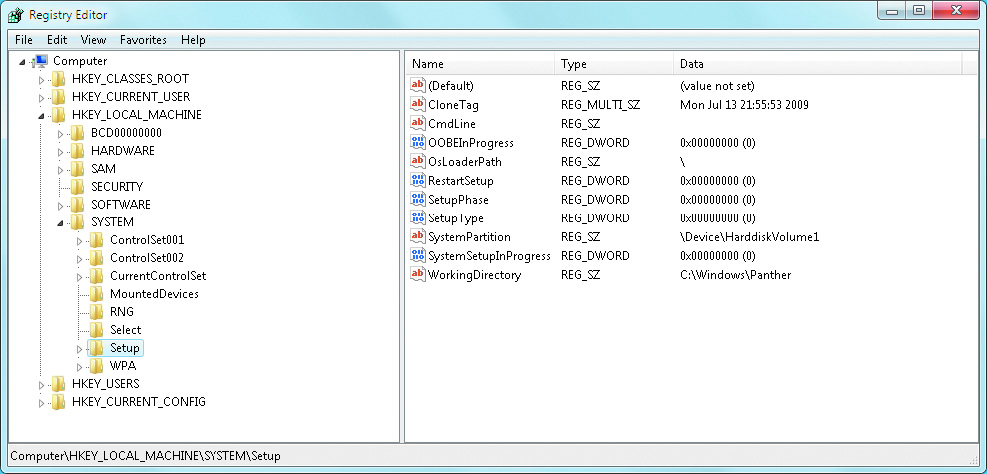Viewport: 987px width, 474px height.
Task: Click the \Device\HarddiskVolume1 data cell
Action: (x=750, y=237)
